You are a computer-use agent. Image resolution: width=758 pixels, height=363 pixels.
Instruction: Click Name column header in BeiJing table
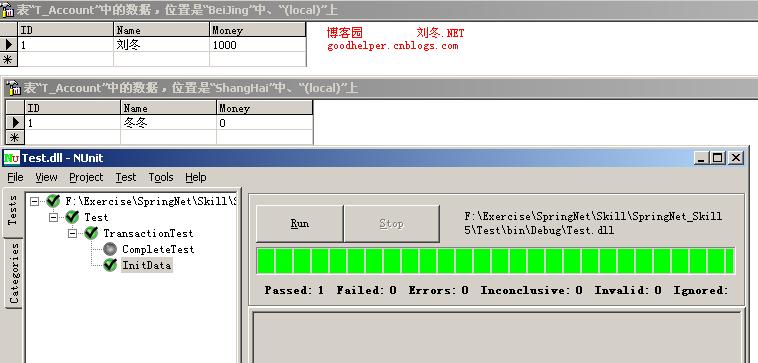coord(161,29)
